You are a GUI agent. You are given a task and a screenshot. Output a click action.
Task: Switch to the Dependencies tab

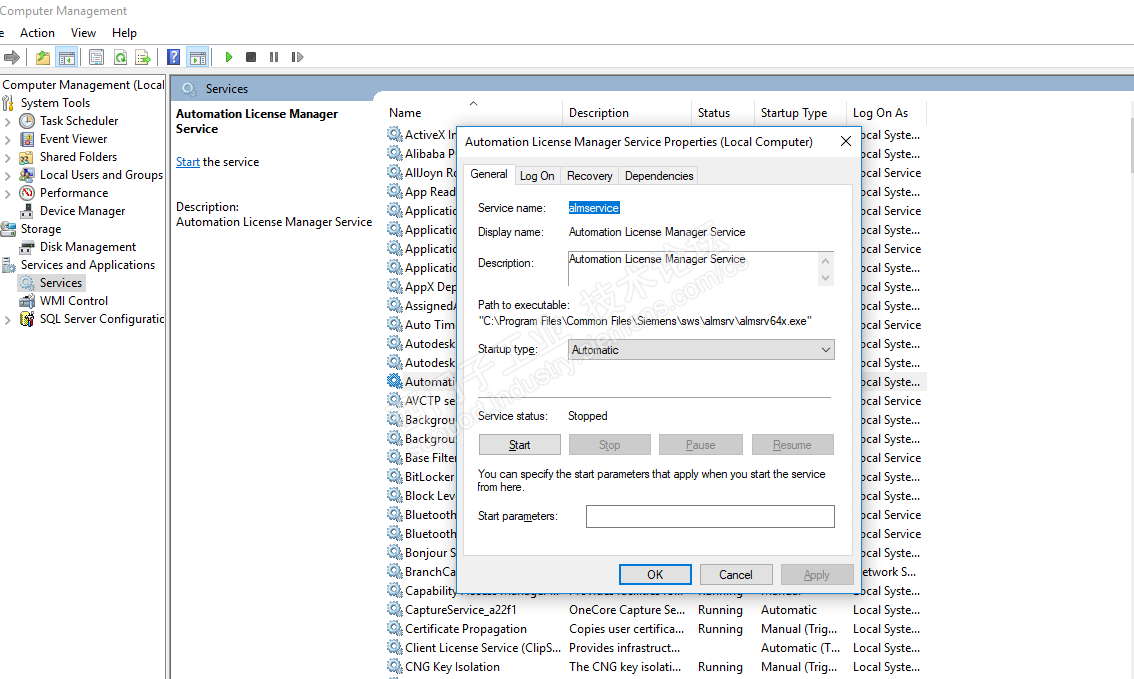point(659,176)
